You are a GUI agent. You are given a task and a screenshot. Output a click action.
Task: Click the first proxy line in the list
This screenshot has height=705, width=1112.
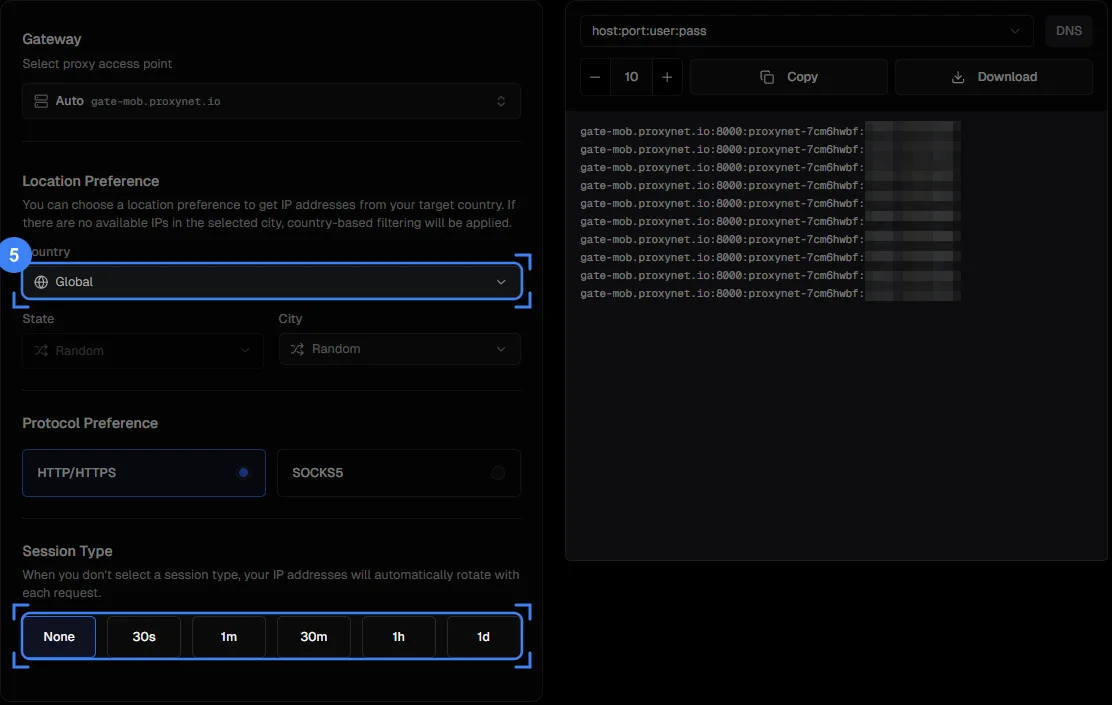click(x=770, y=131)
